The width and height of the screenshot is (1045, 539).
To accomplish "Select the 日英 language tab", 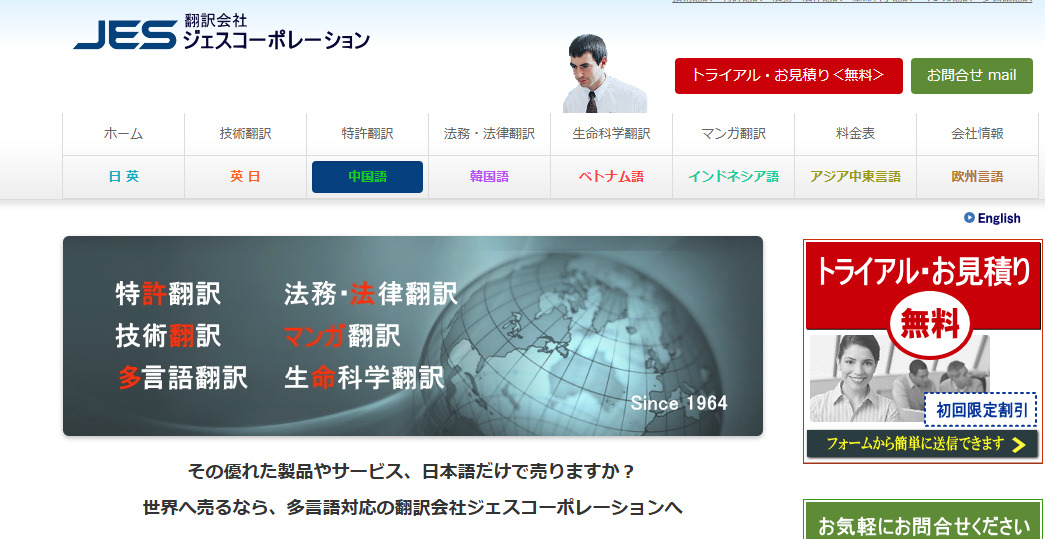I will coord(123,177).
